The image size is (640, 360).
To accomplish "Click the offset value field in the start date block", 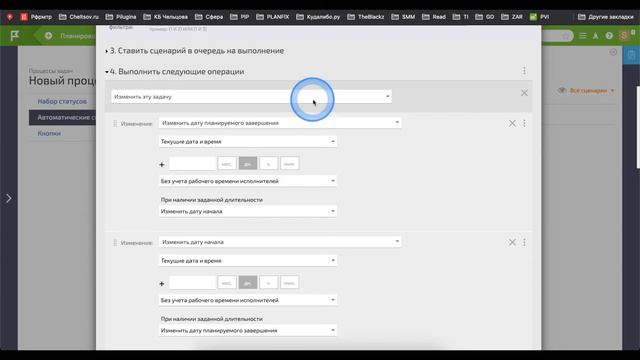I will click(x=192, y=282).
